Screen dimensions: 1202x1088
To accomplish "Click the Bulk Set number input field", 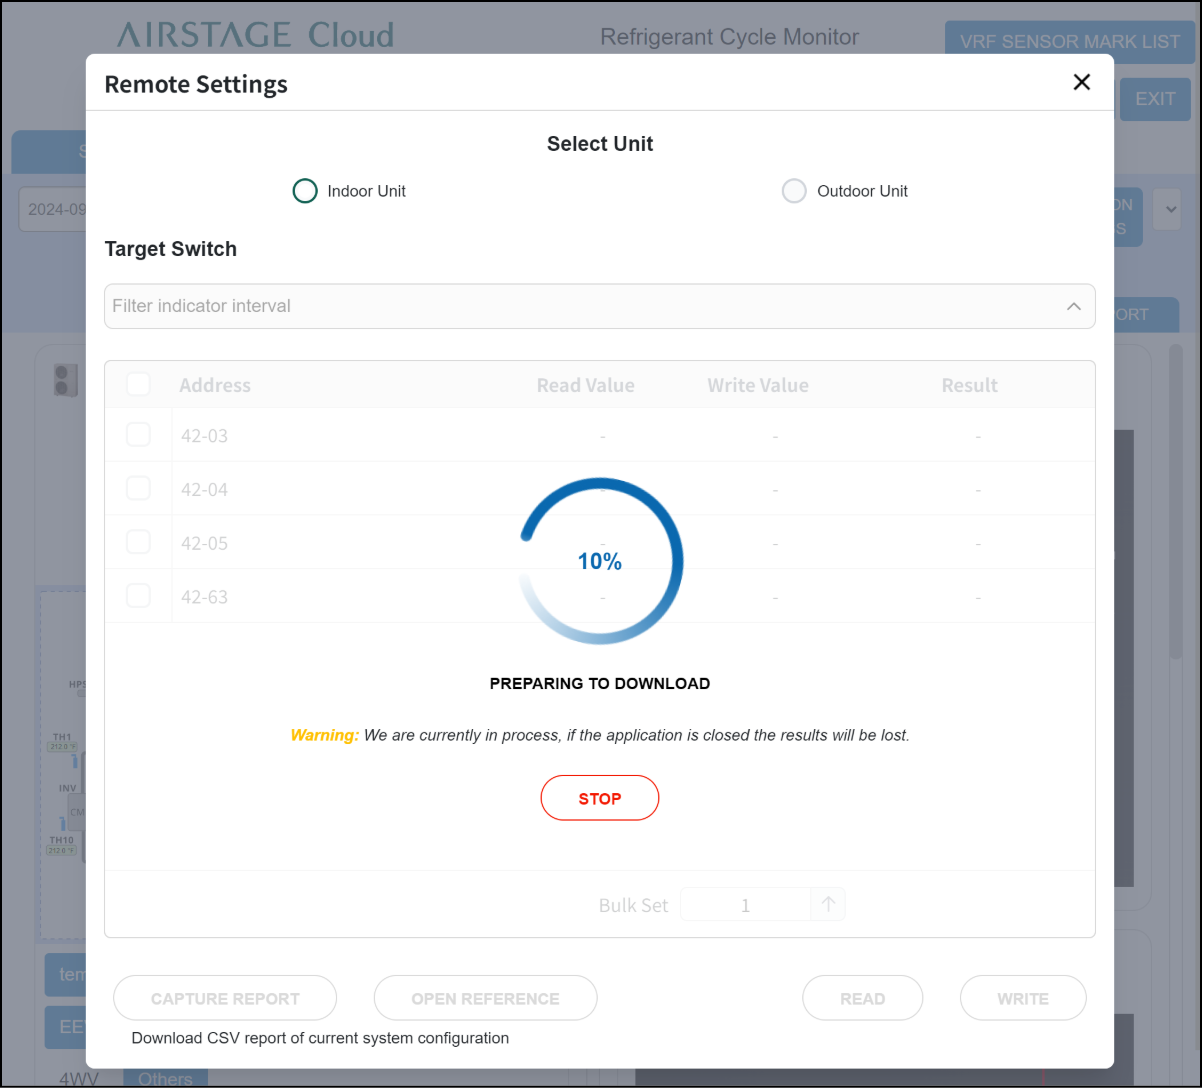I will coord(745,905).
